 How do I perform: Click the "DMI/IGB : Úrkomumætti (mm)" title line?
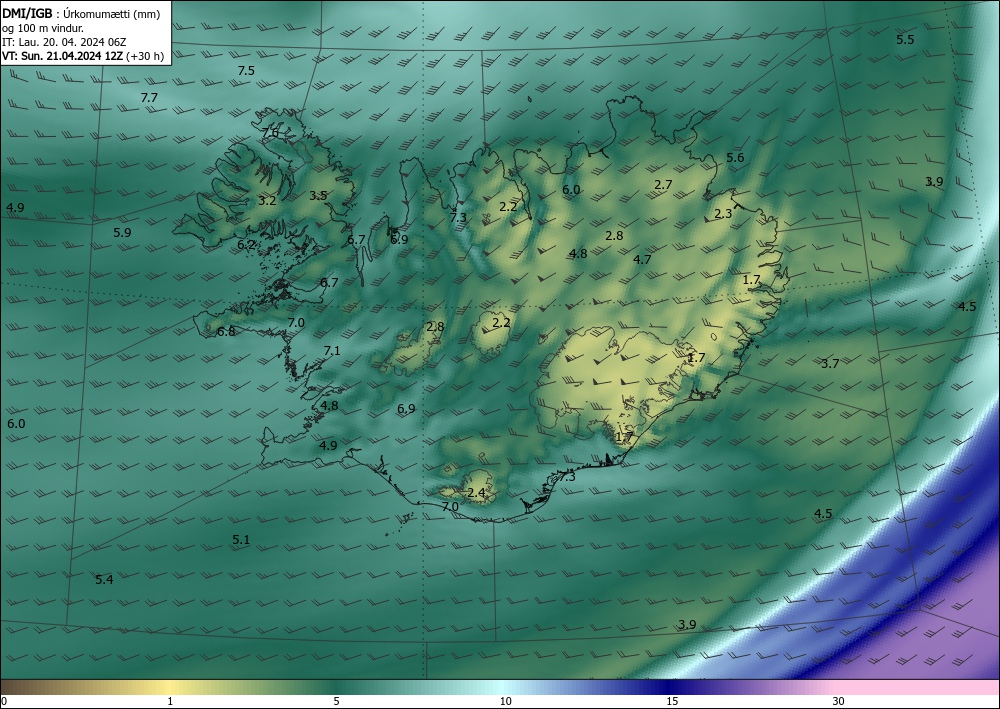[81, 15]
